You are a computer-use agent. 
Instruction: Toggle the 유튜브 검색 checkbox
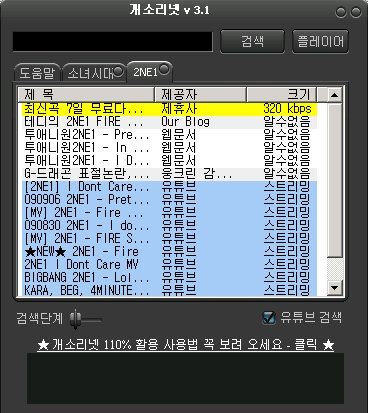269,317
